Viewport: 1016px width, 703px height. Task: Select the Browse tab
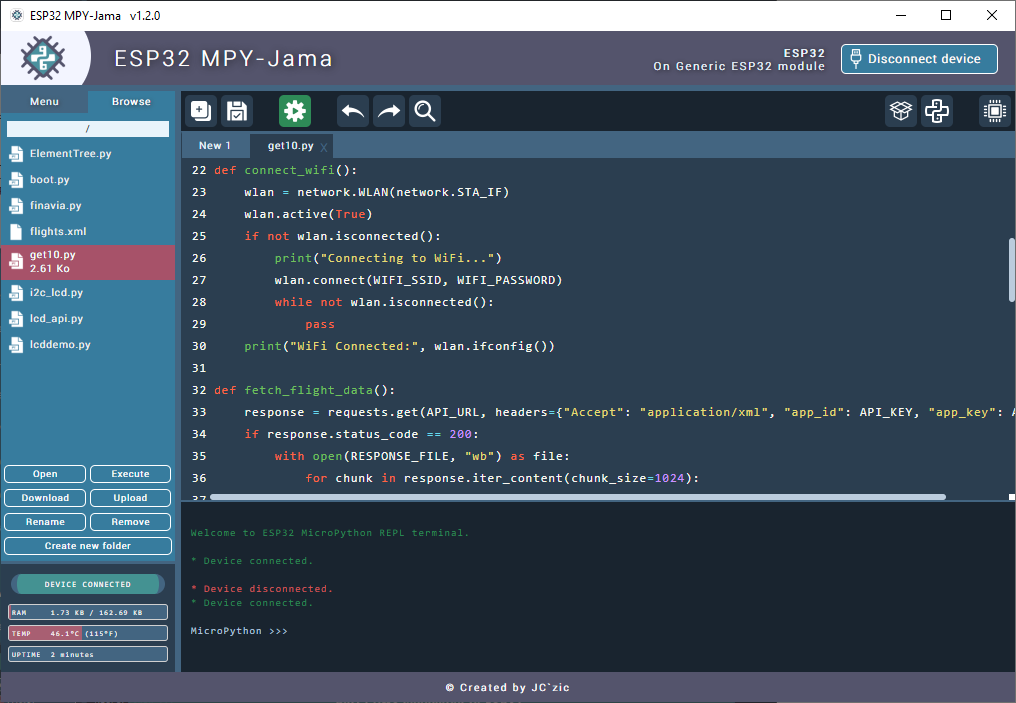pos(131,102)
